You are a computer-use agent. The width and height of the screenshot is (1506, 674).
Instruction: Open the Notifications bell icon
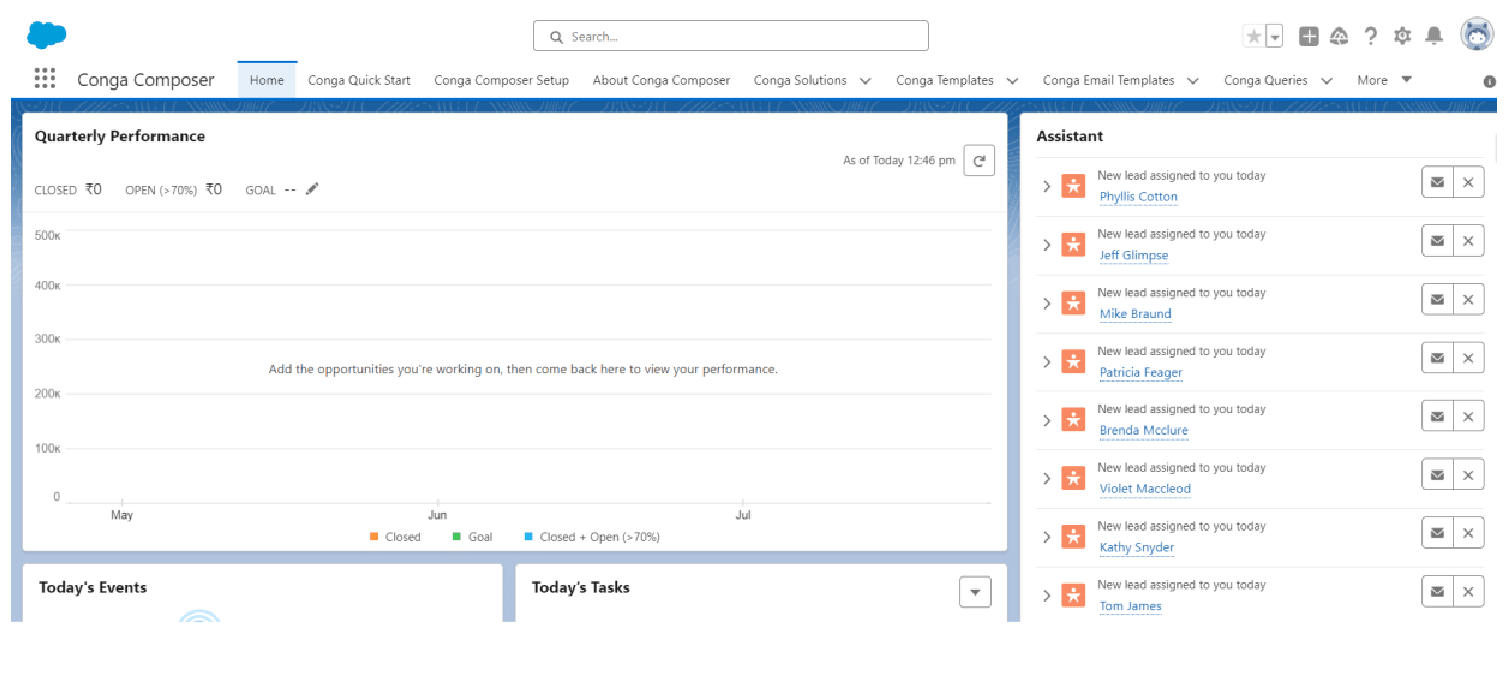click(x=1434, y=37)
